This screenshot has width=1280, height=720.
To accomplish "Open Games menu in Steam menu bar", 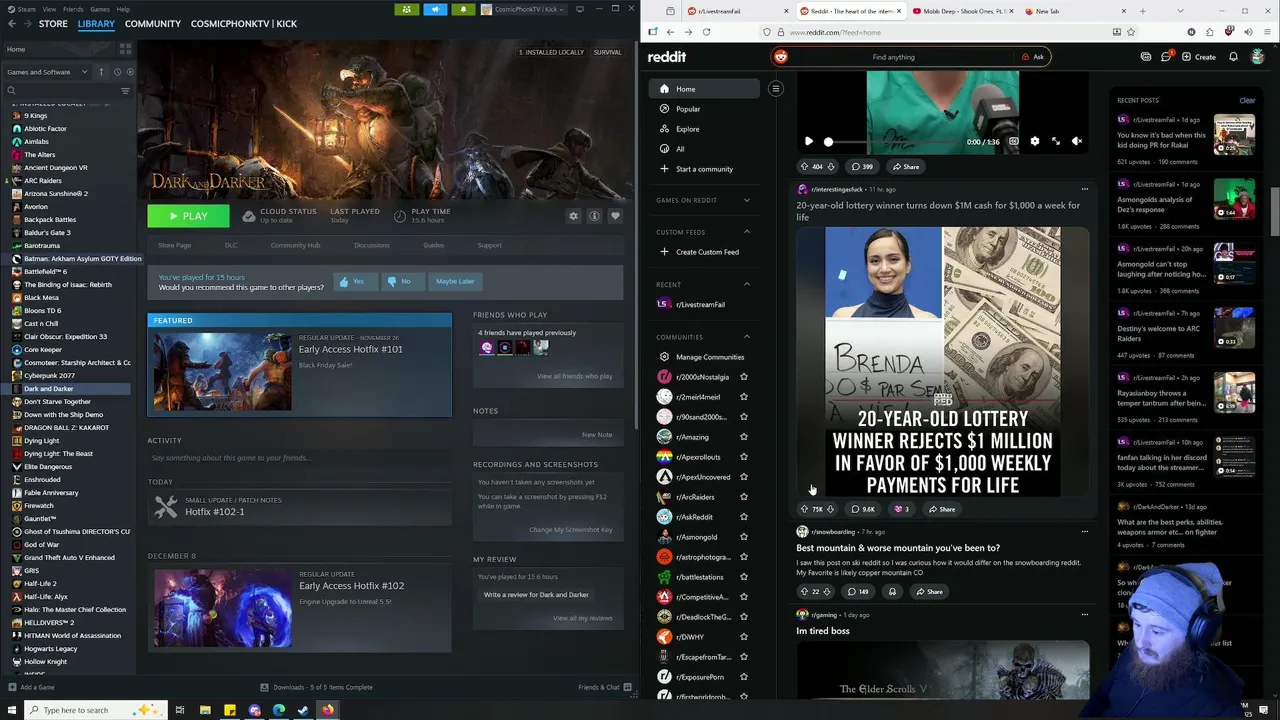I will [100, 9].
